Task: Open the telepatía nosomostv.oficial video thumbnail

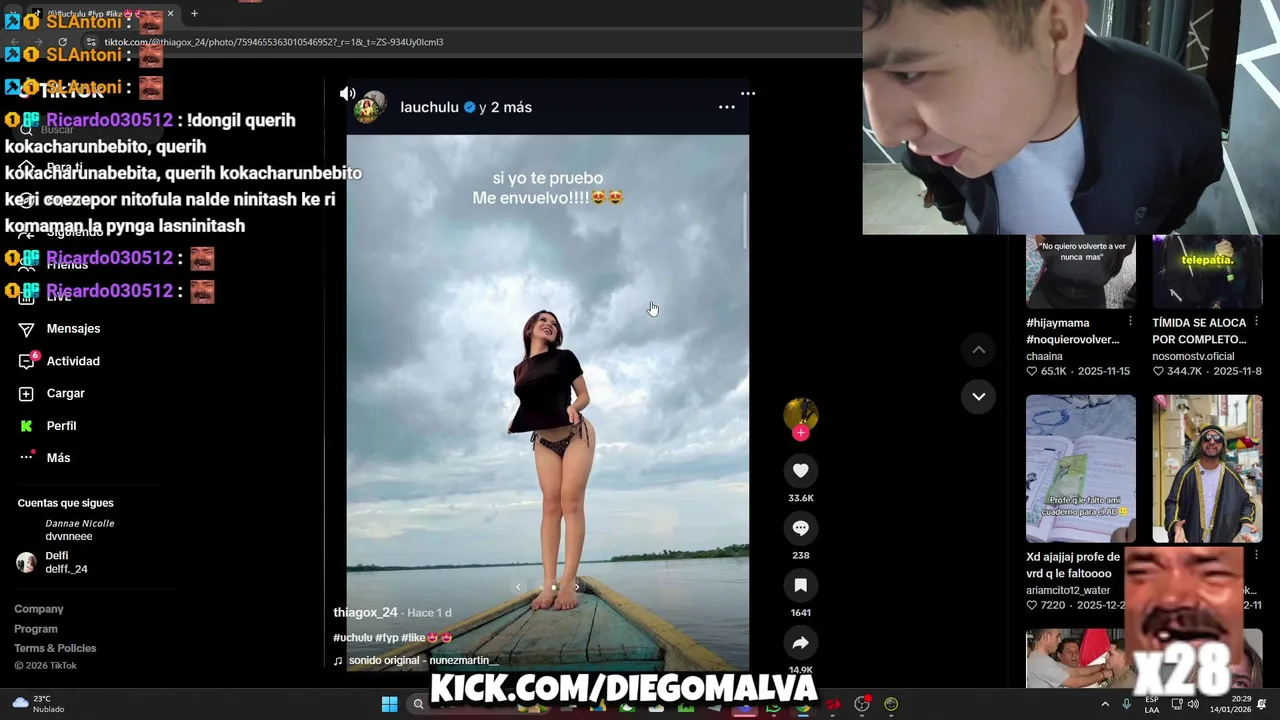Action: pyautogui.click(x=1207, y=271)
